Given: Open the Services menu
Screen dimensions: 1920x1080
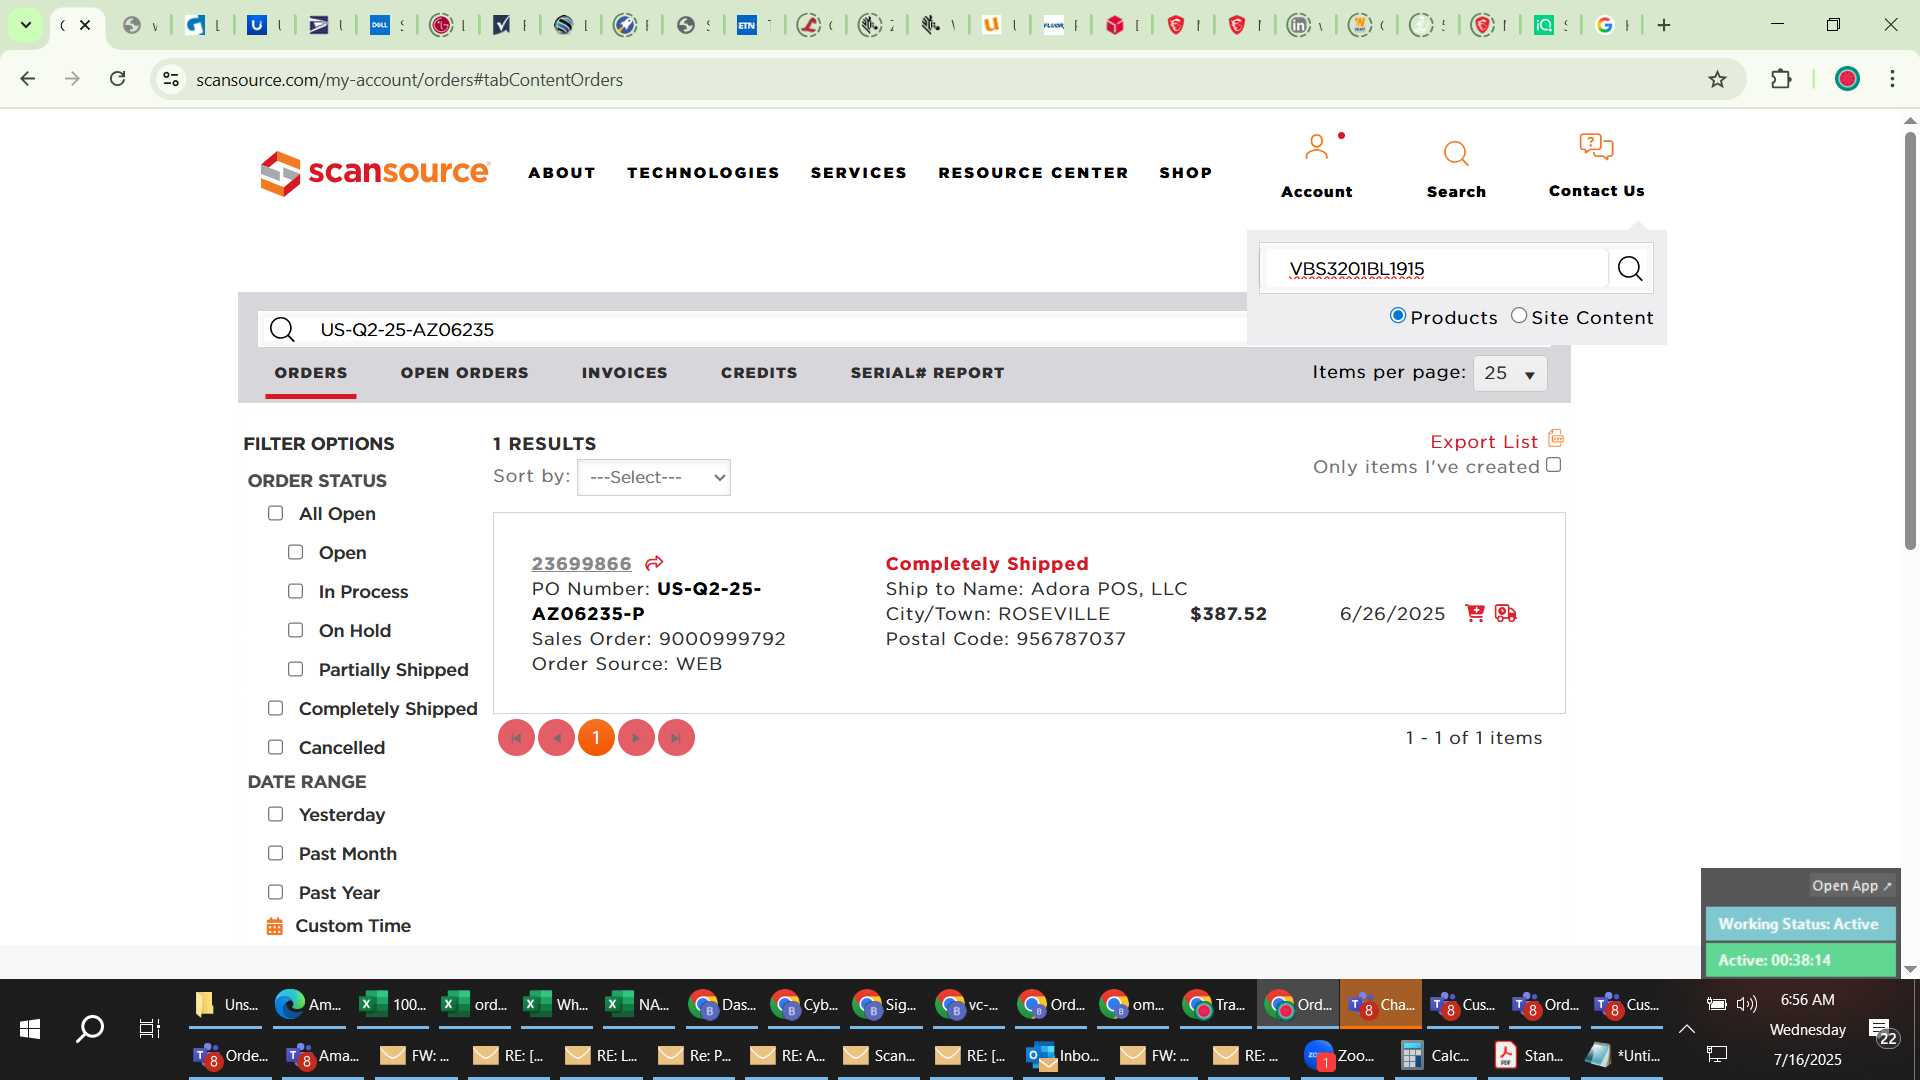Looking at the screenshot, I should (x=858, y=173).
